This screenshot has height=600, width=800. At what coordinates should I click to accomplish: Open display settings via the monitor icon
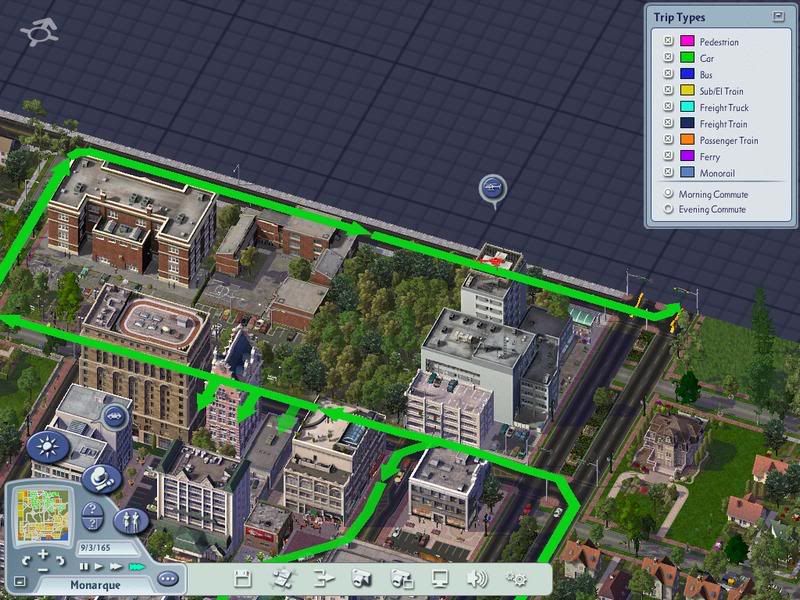point(439,579)
